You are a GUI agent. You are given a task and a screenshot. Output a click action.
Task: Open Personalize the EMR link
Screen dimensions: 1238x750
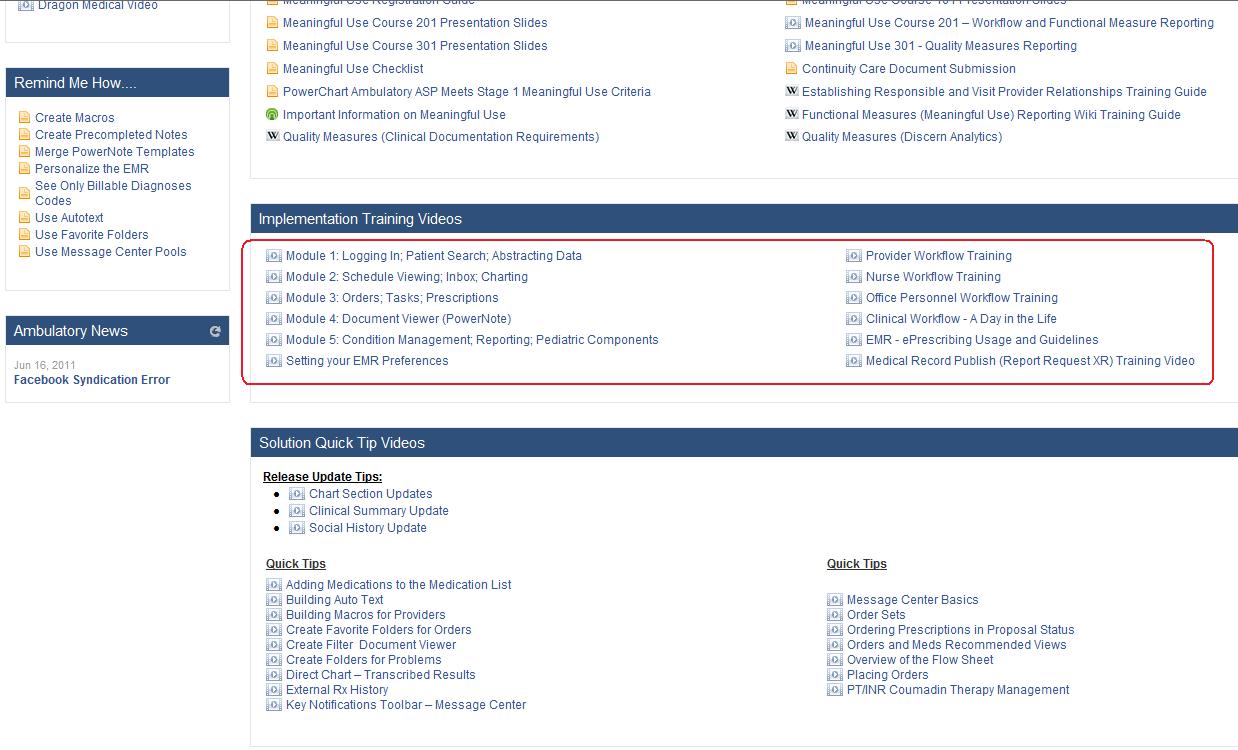pyautogui.click(x=92, y=169)
